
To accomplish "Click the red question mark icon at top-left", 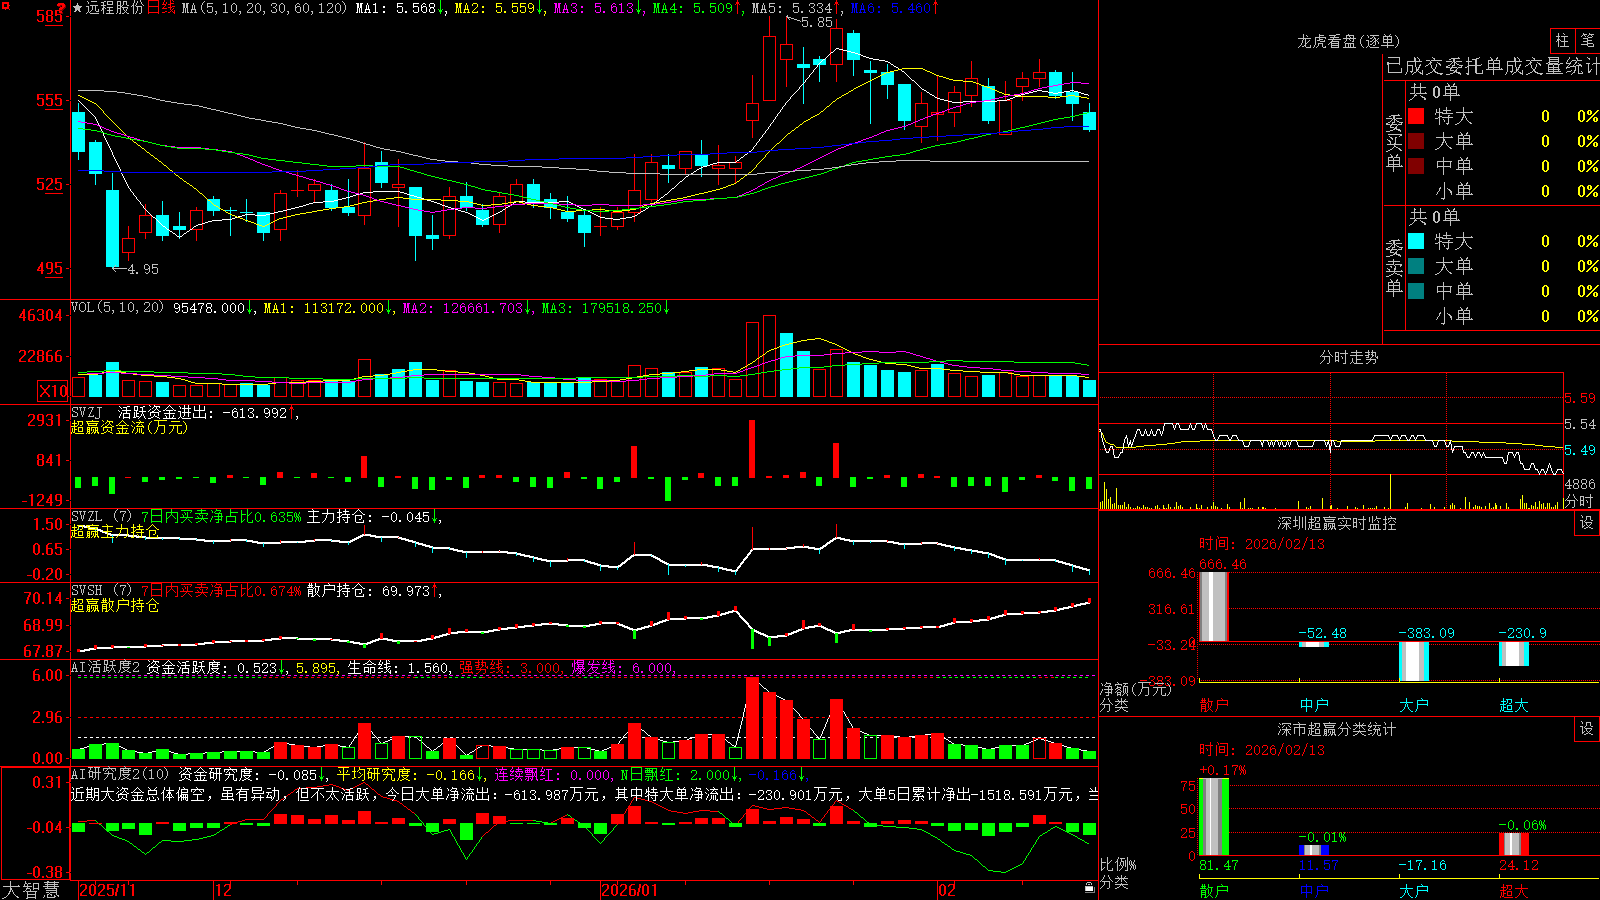I will 62,9.
